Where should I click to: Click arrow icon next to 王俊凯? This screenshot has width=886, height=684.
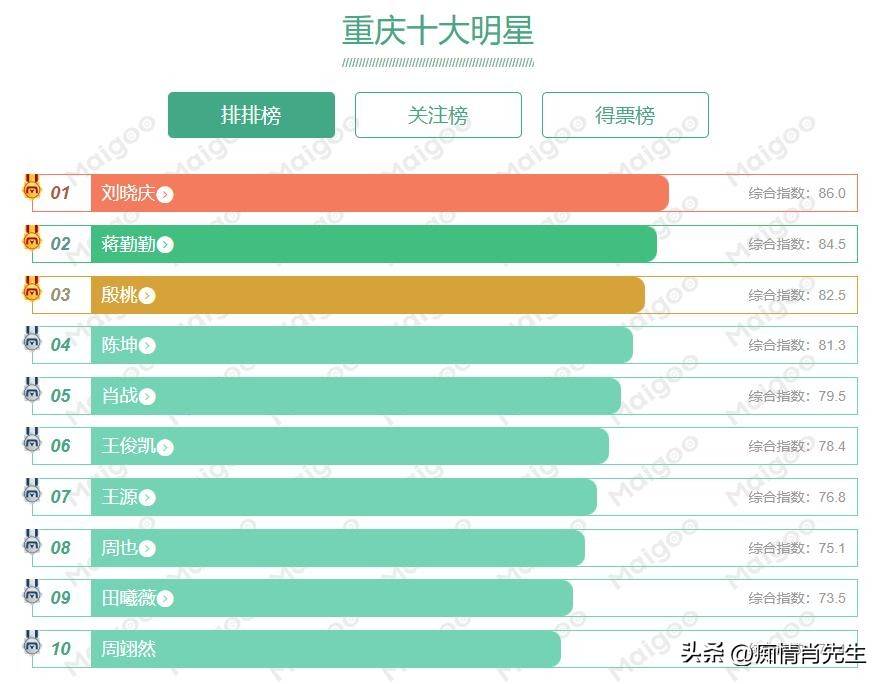coord(165,447)
